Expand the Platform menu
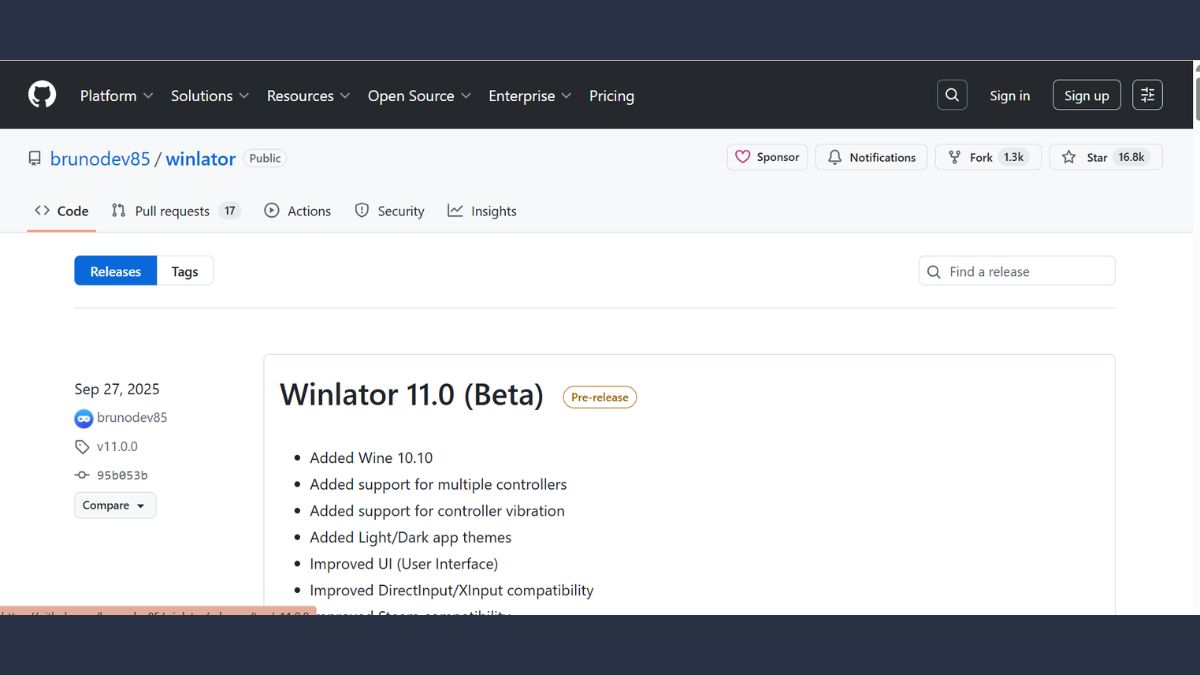 [117, 96]
